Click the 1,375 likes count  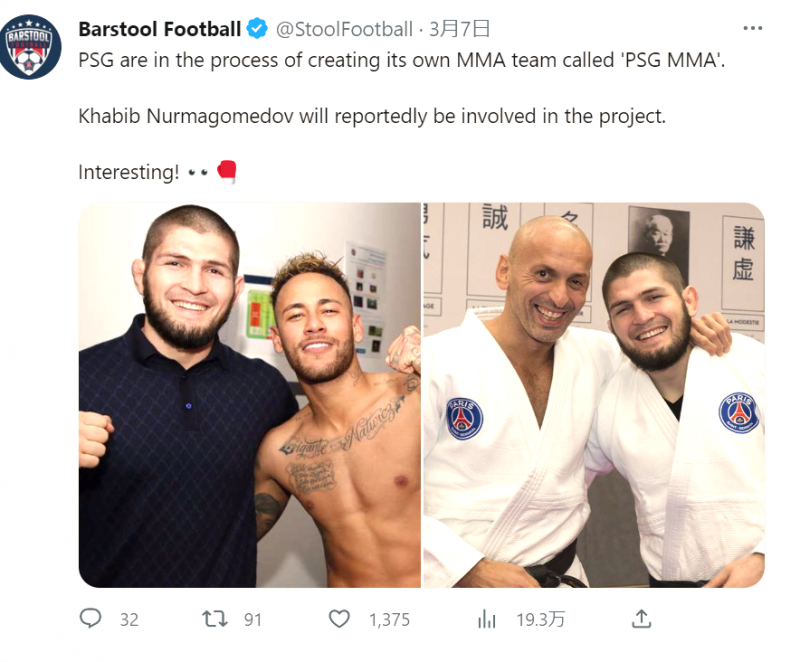coord(389,620)
